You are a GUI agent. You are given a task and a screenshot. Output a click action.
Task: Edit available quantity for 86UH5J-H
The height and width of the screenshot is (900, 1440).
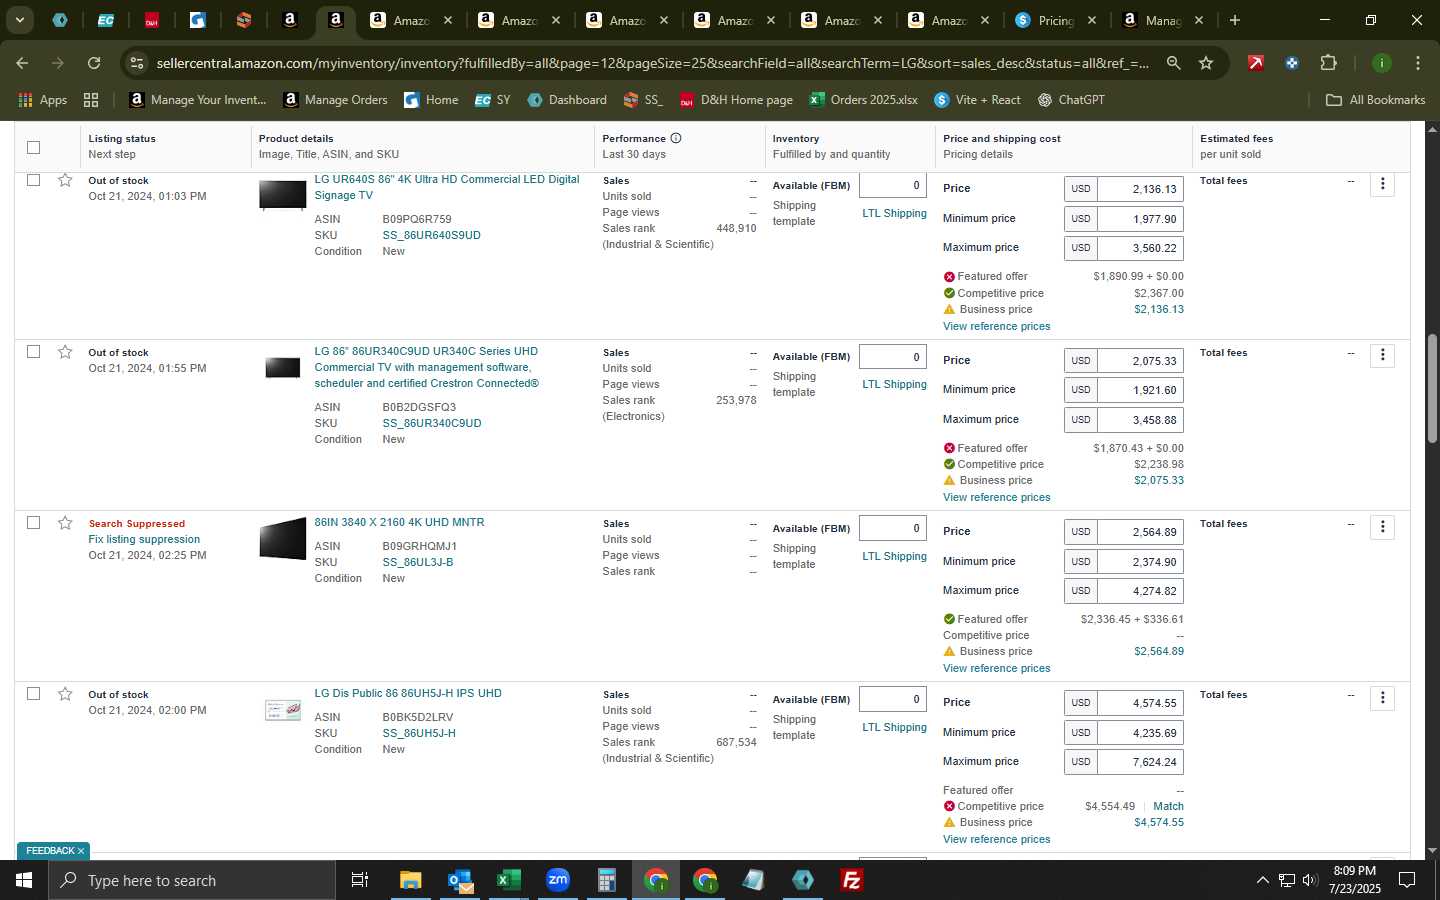(x=893, y=699)
